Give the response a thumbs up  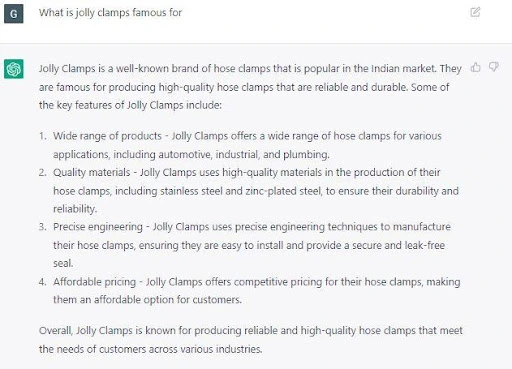[x=476, y=67]
